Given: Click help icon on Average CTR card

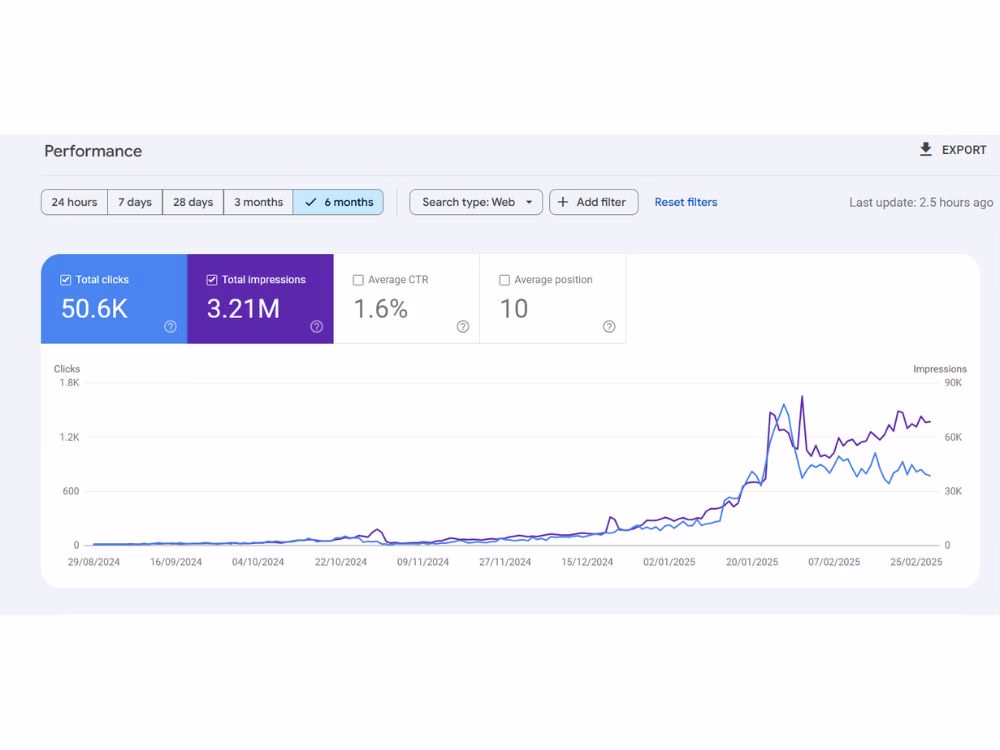Looking at the screenshot, I should (463, 326).
